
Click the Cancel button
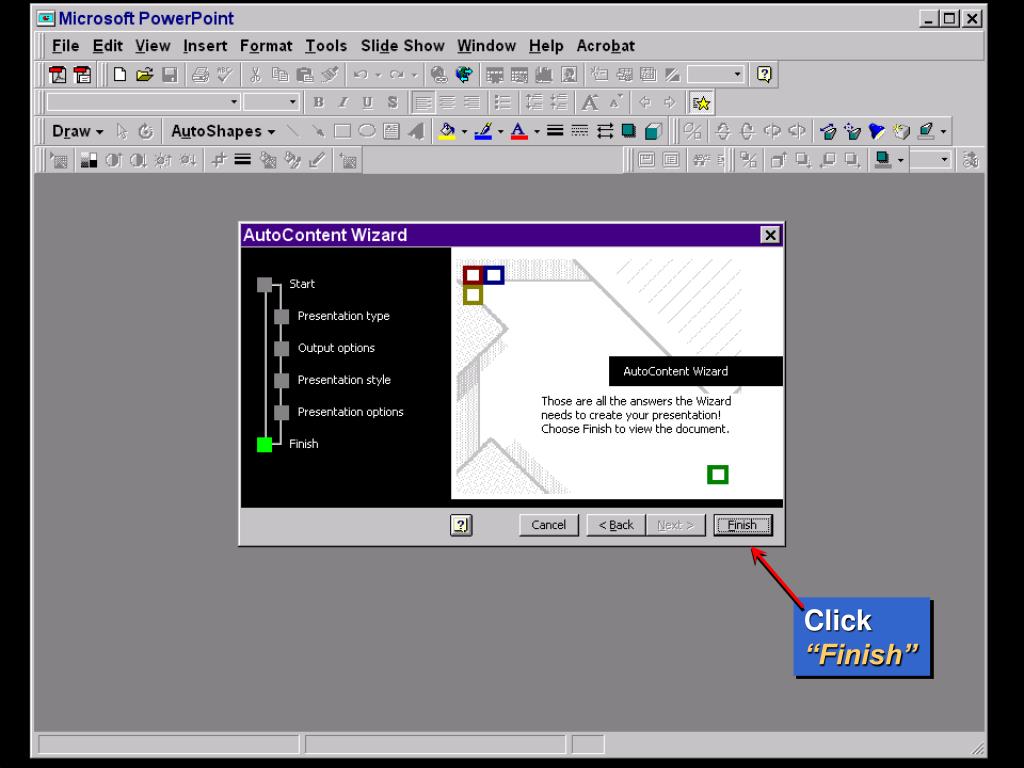pos(549,525)
